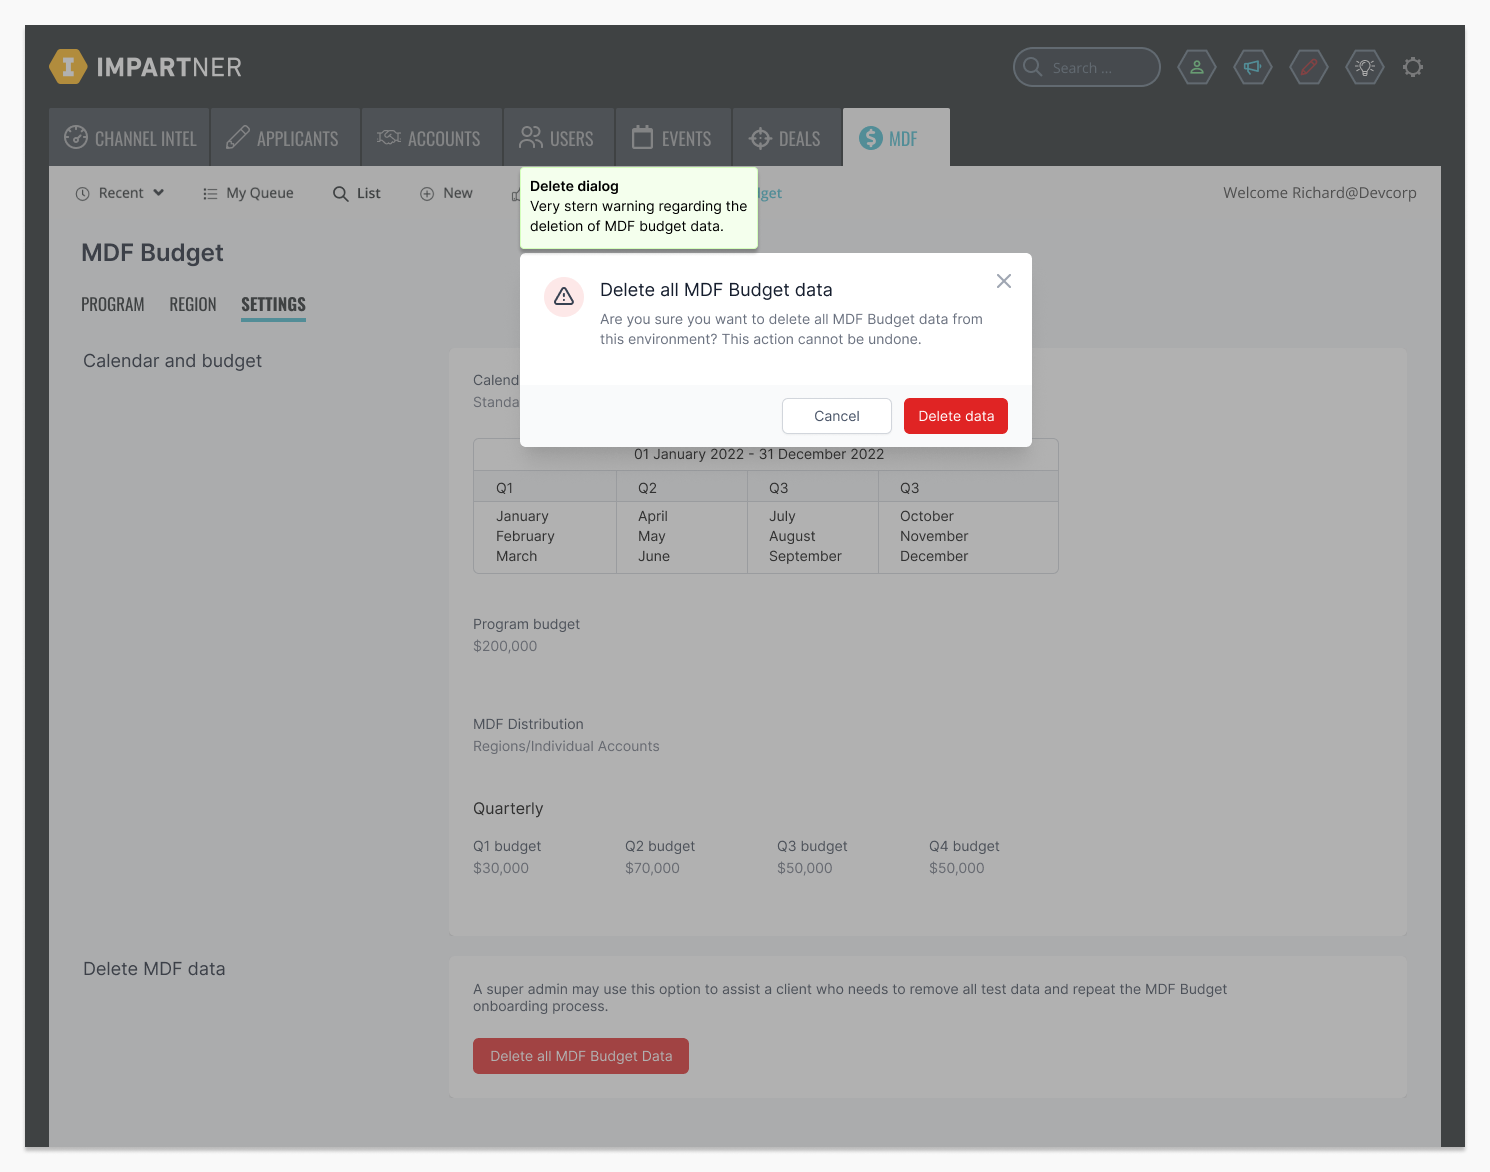Select the Region sub-tab

click(192, 304)
